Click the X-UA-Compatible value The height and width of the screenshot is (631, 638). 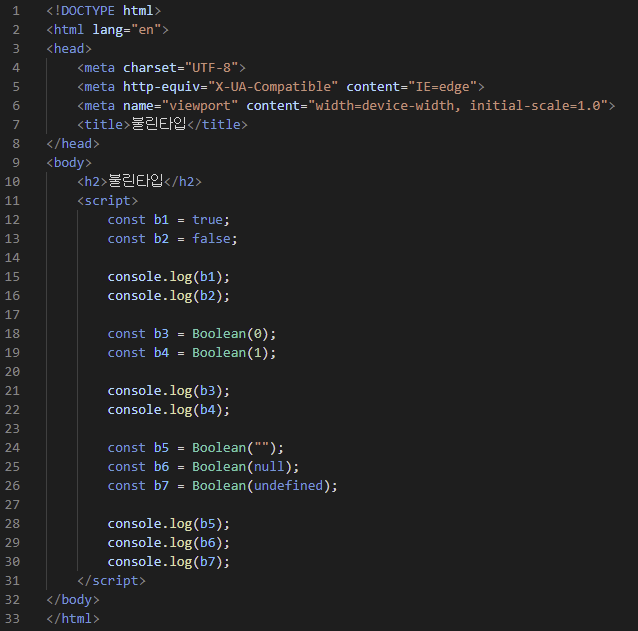[x=273, y=87]
